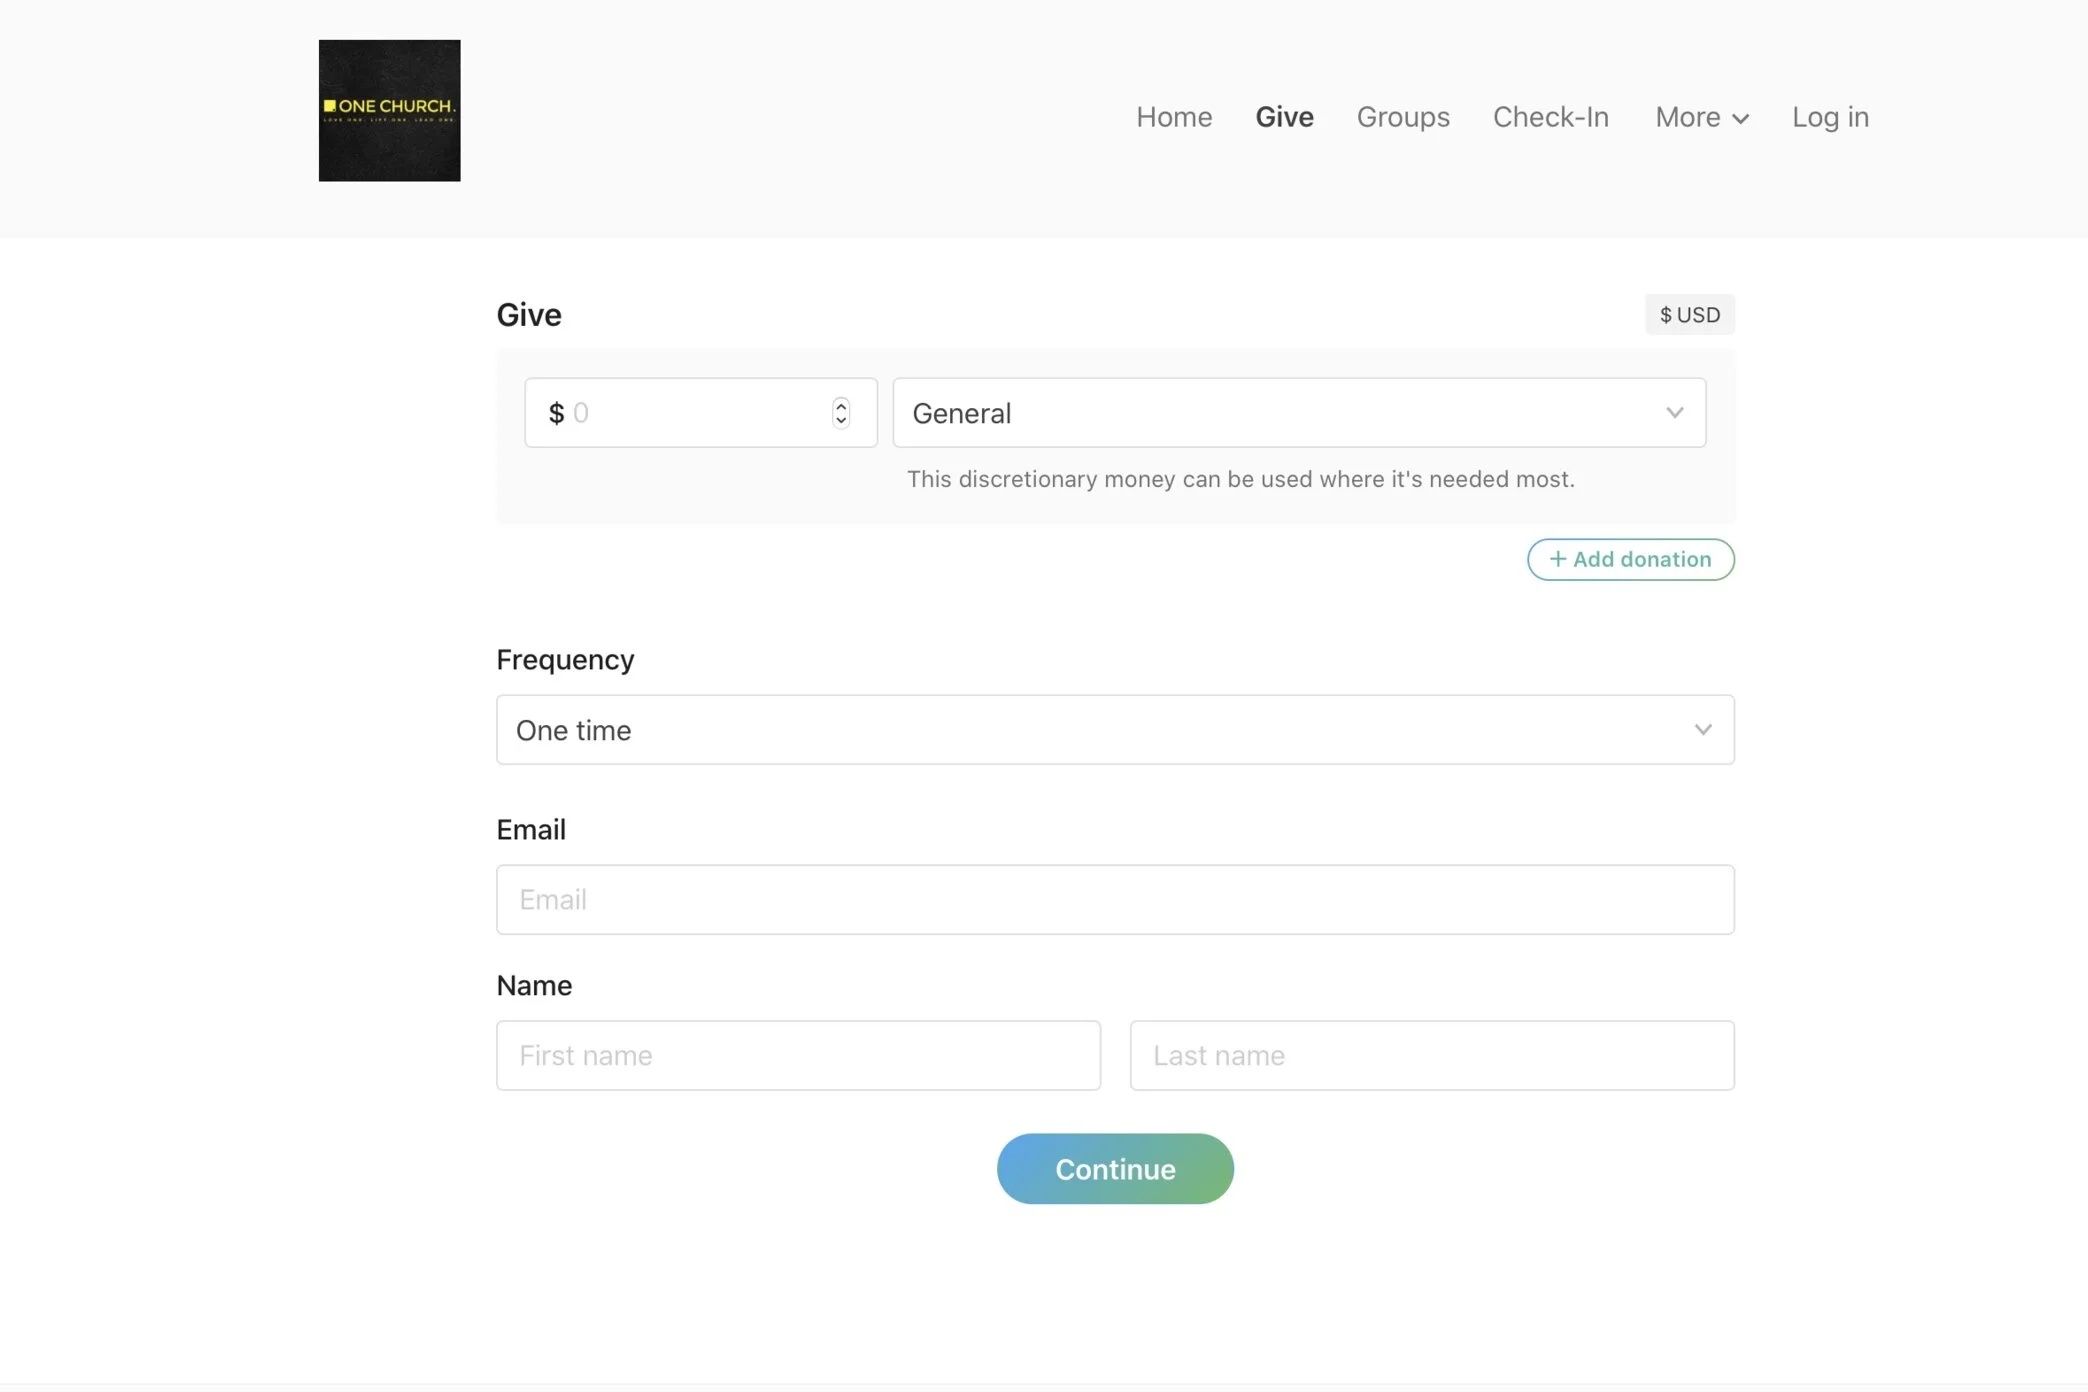Increase donation amount with stepper up arrow
Screen dimensions: 2088x1392
[x=841, y=404]
